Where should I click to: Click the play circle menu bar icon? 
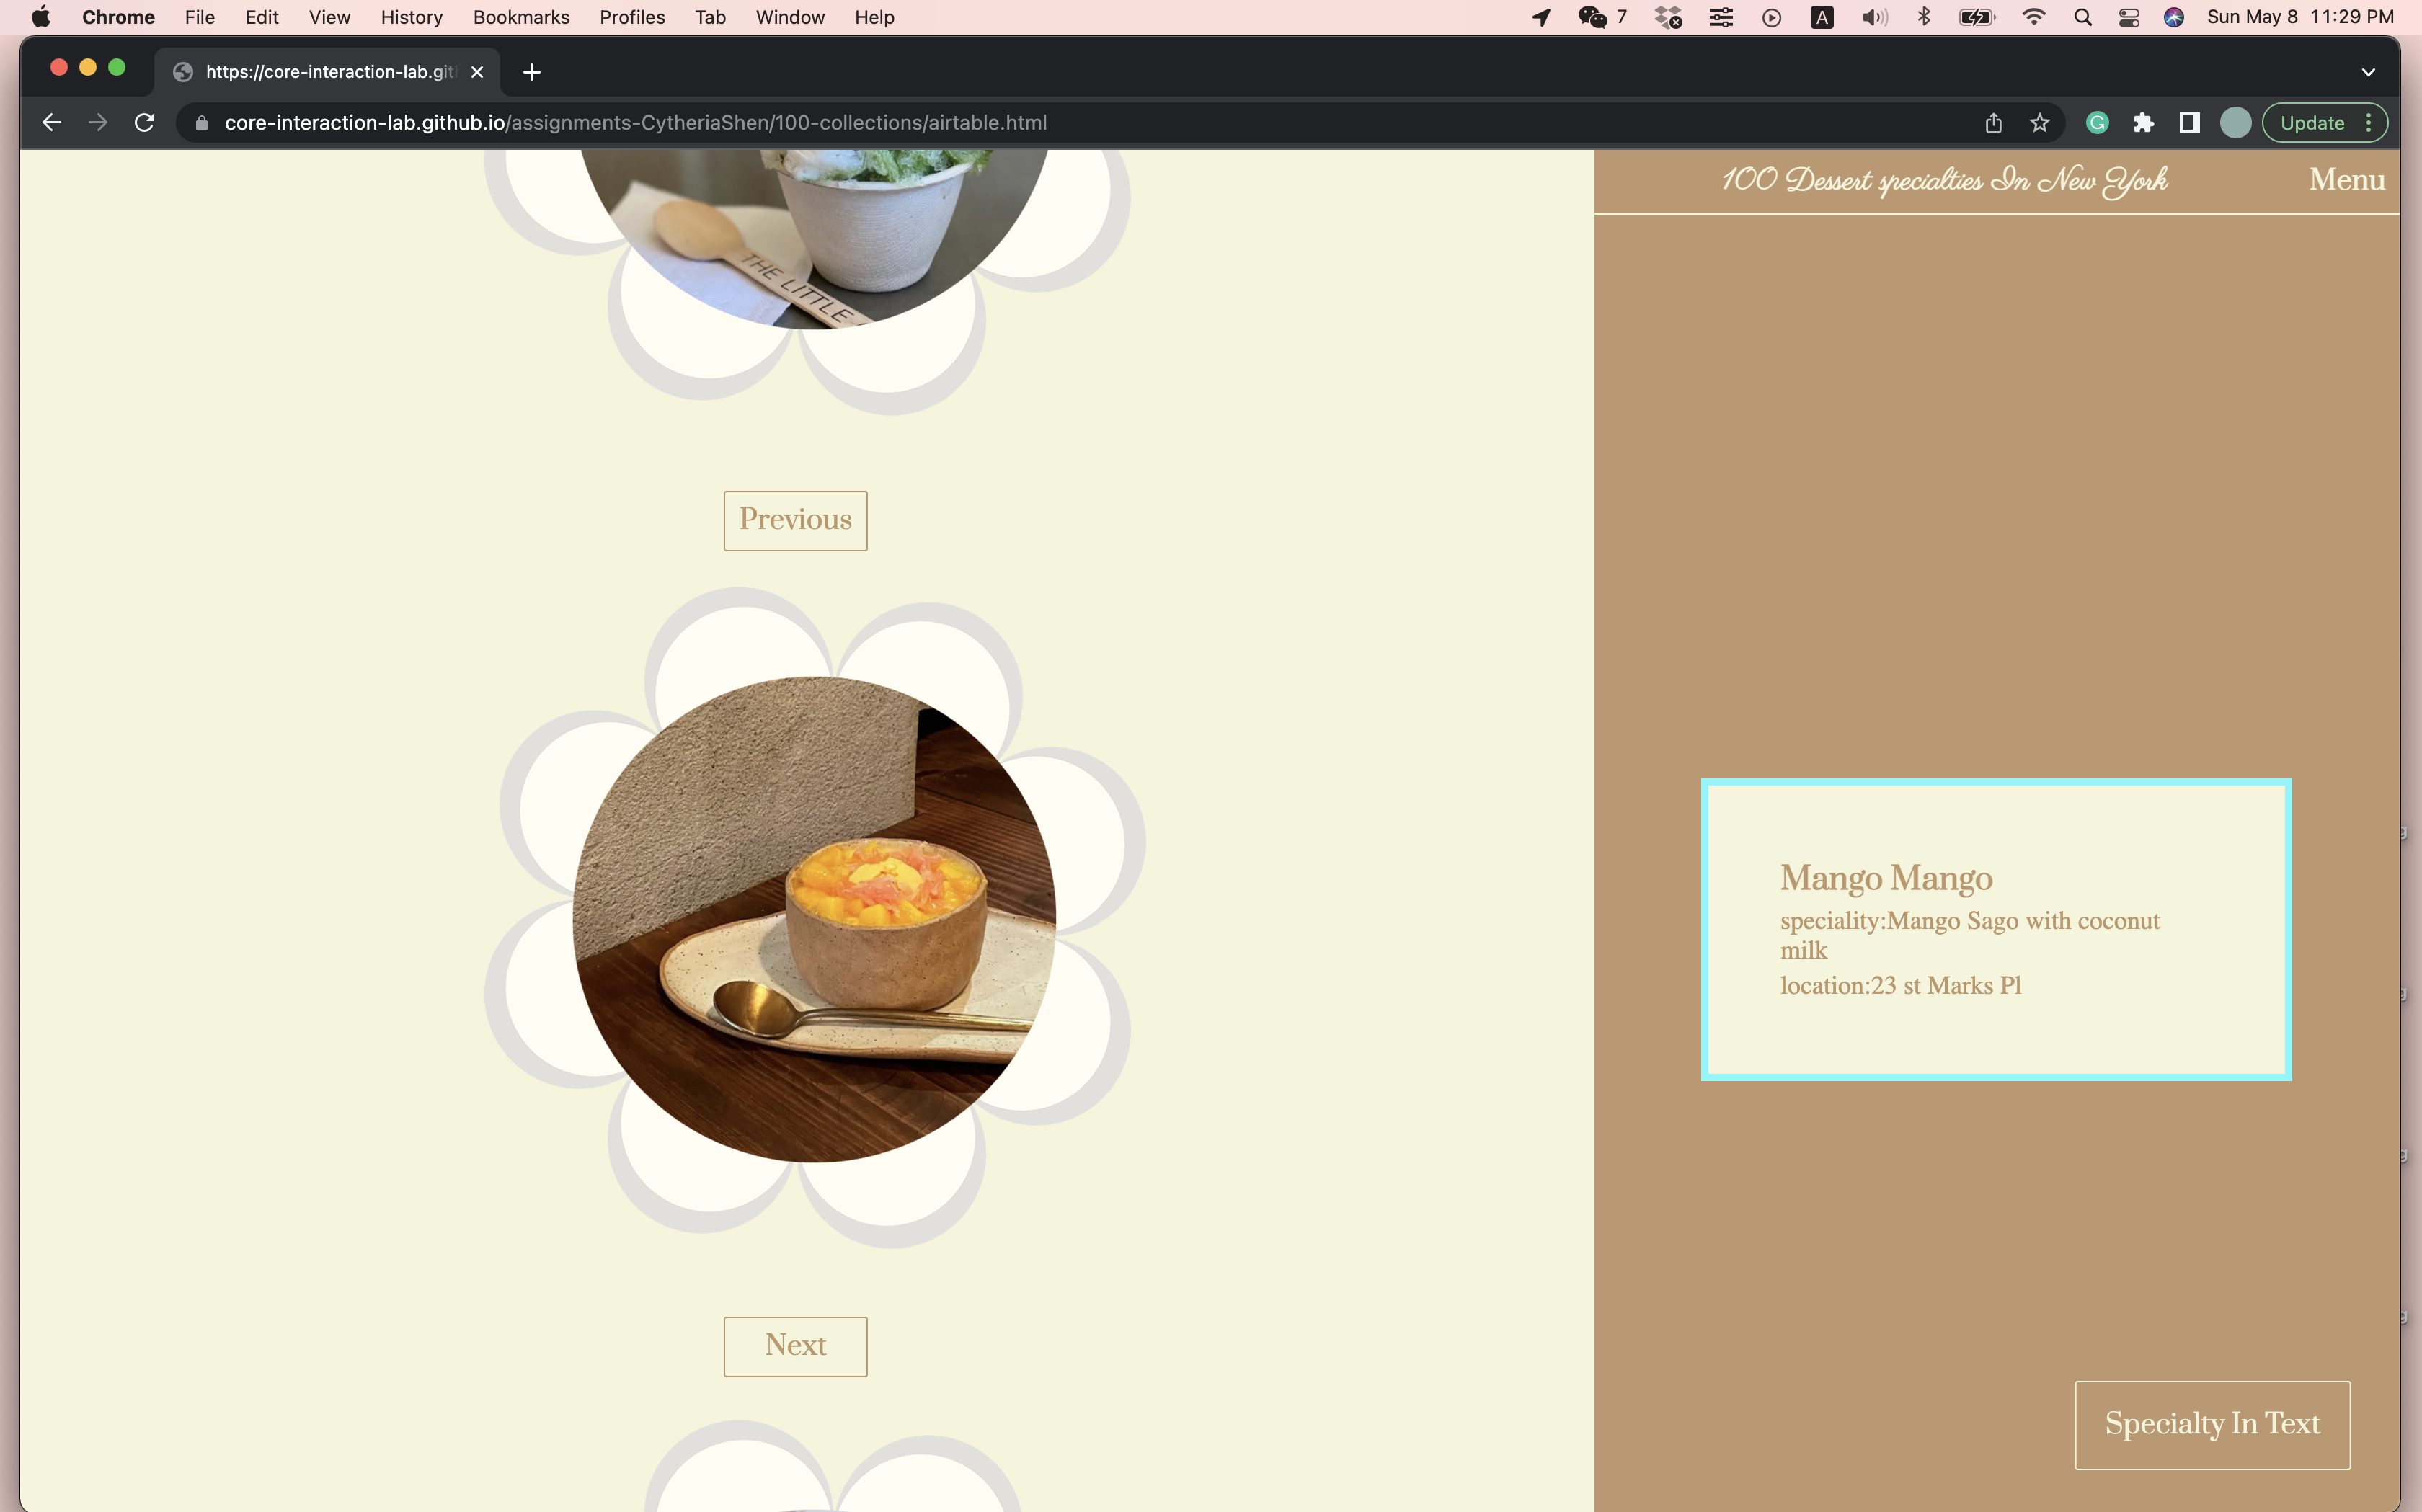(1771, 17)
